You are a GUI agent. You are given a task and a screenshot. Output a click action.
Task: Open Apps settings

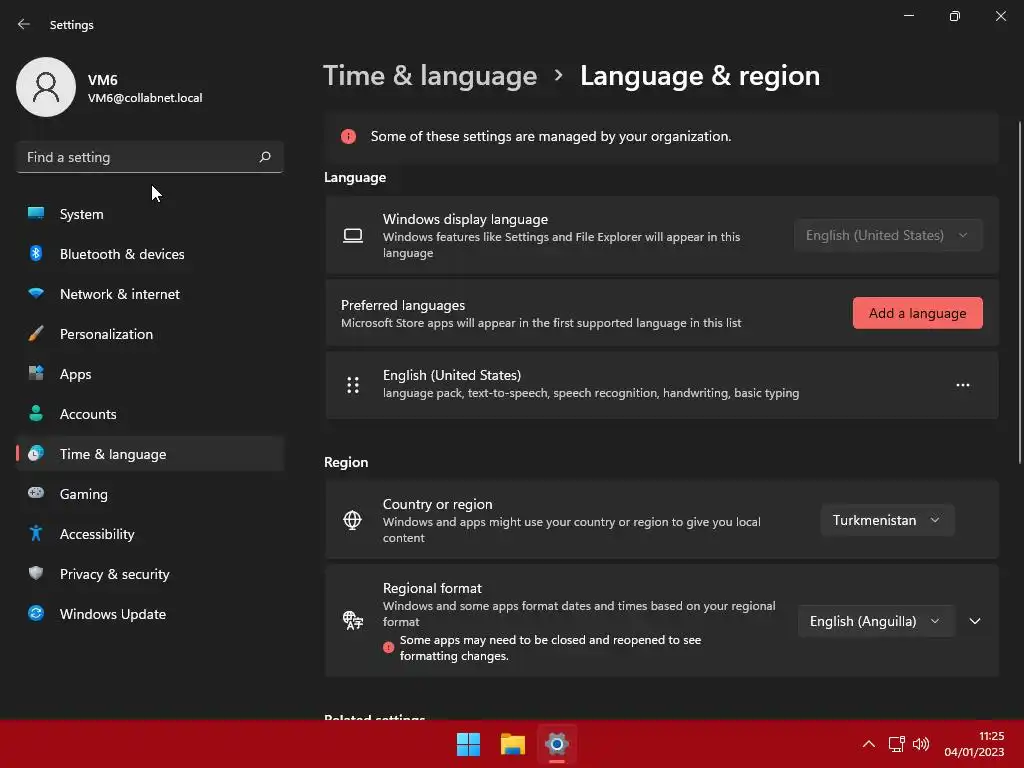[150, 374]
